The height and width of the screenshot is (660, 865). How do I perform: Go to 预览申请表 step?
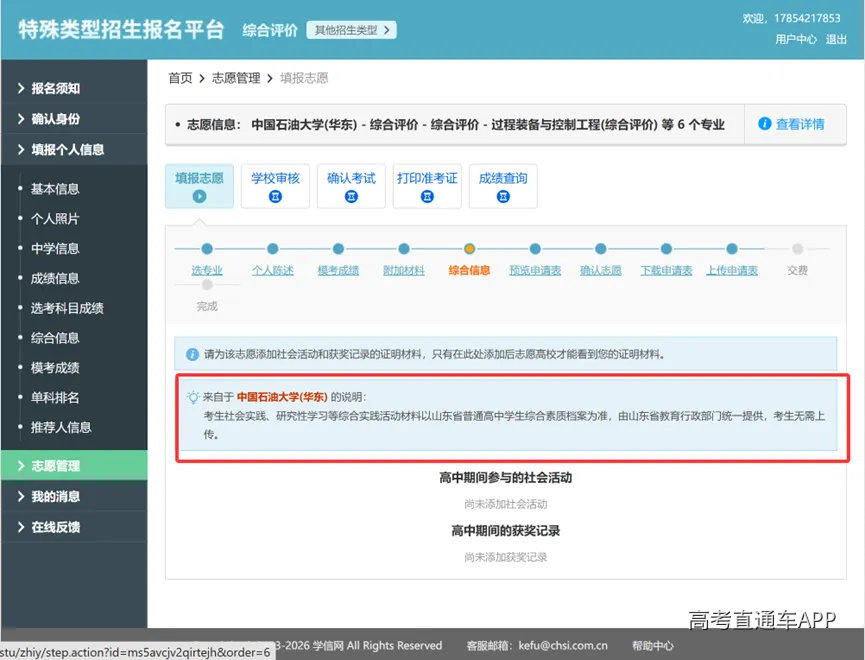[x=535, y=270]
